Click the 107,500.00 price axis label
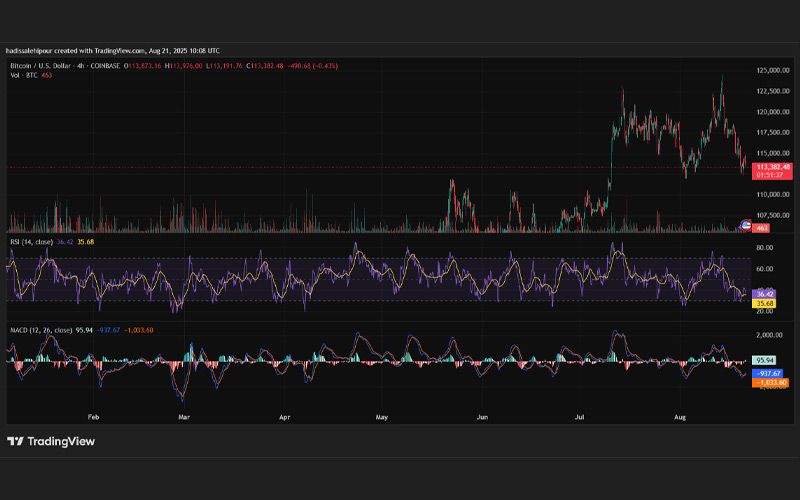 (773, 215)
